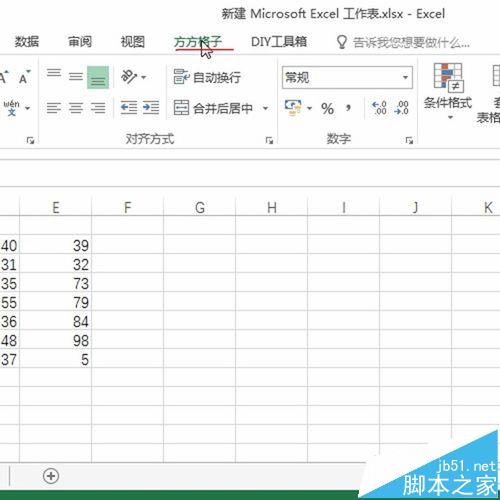
Task: Open 对齐方式 alignment dialog launcher
Action: tap(269, 140)
